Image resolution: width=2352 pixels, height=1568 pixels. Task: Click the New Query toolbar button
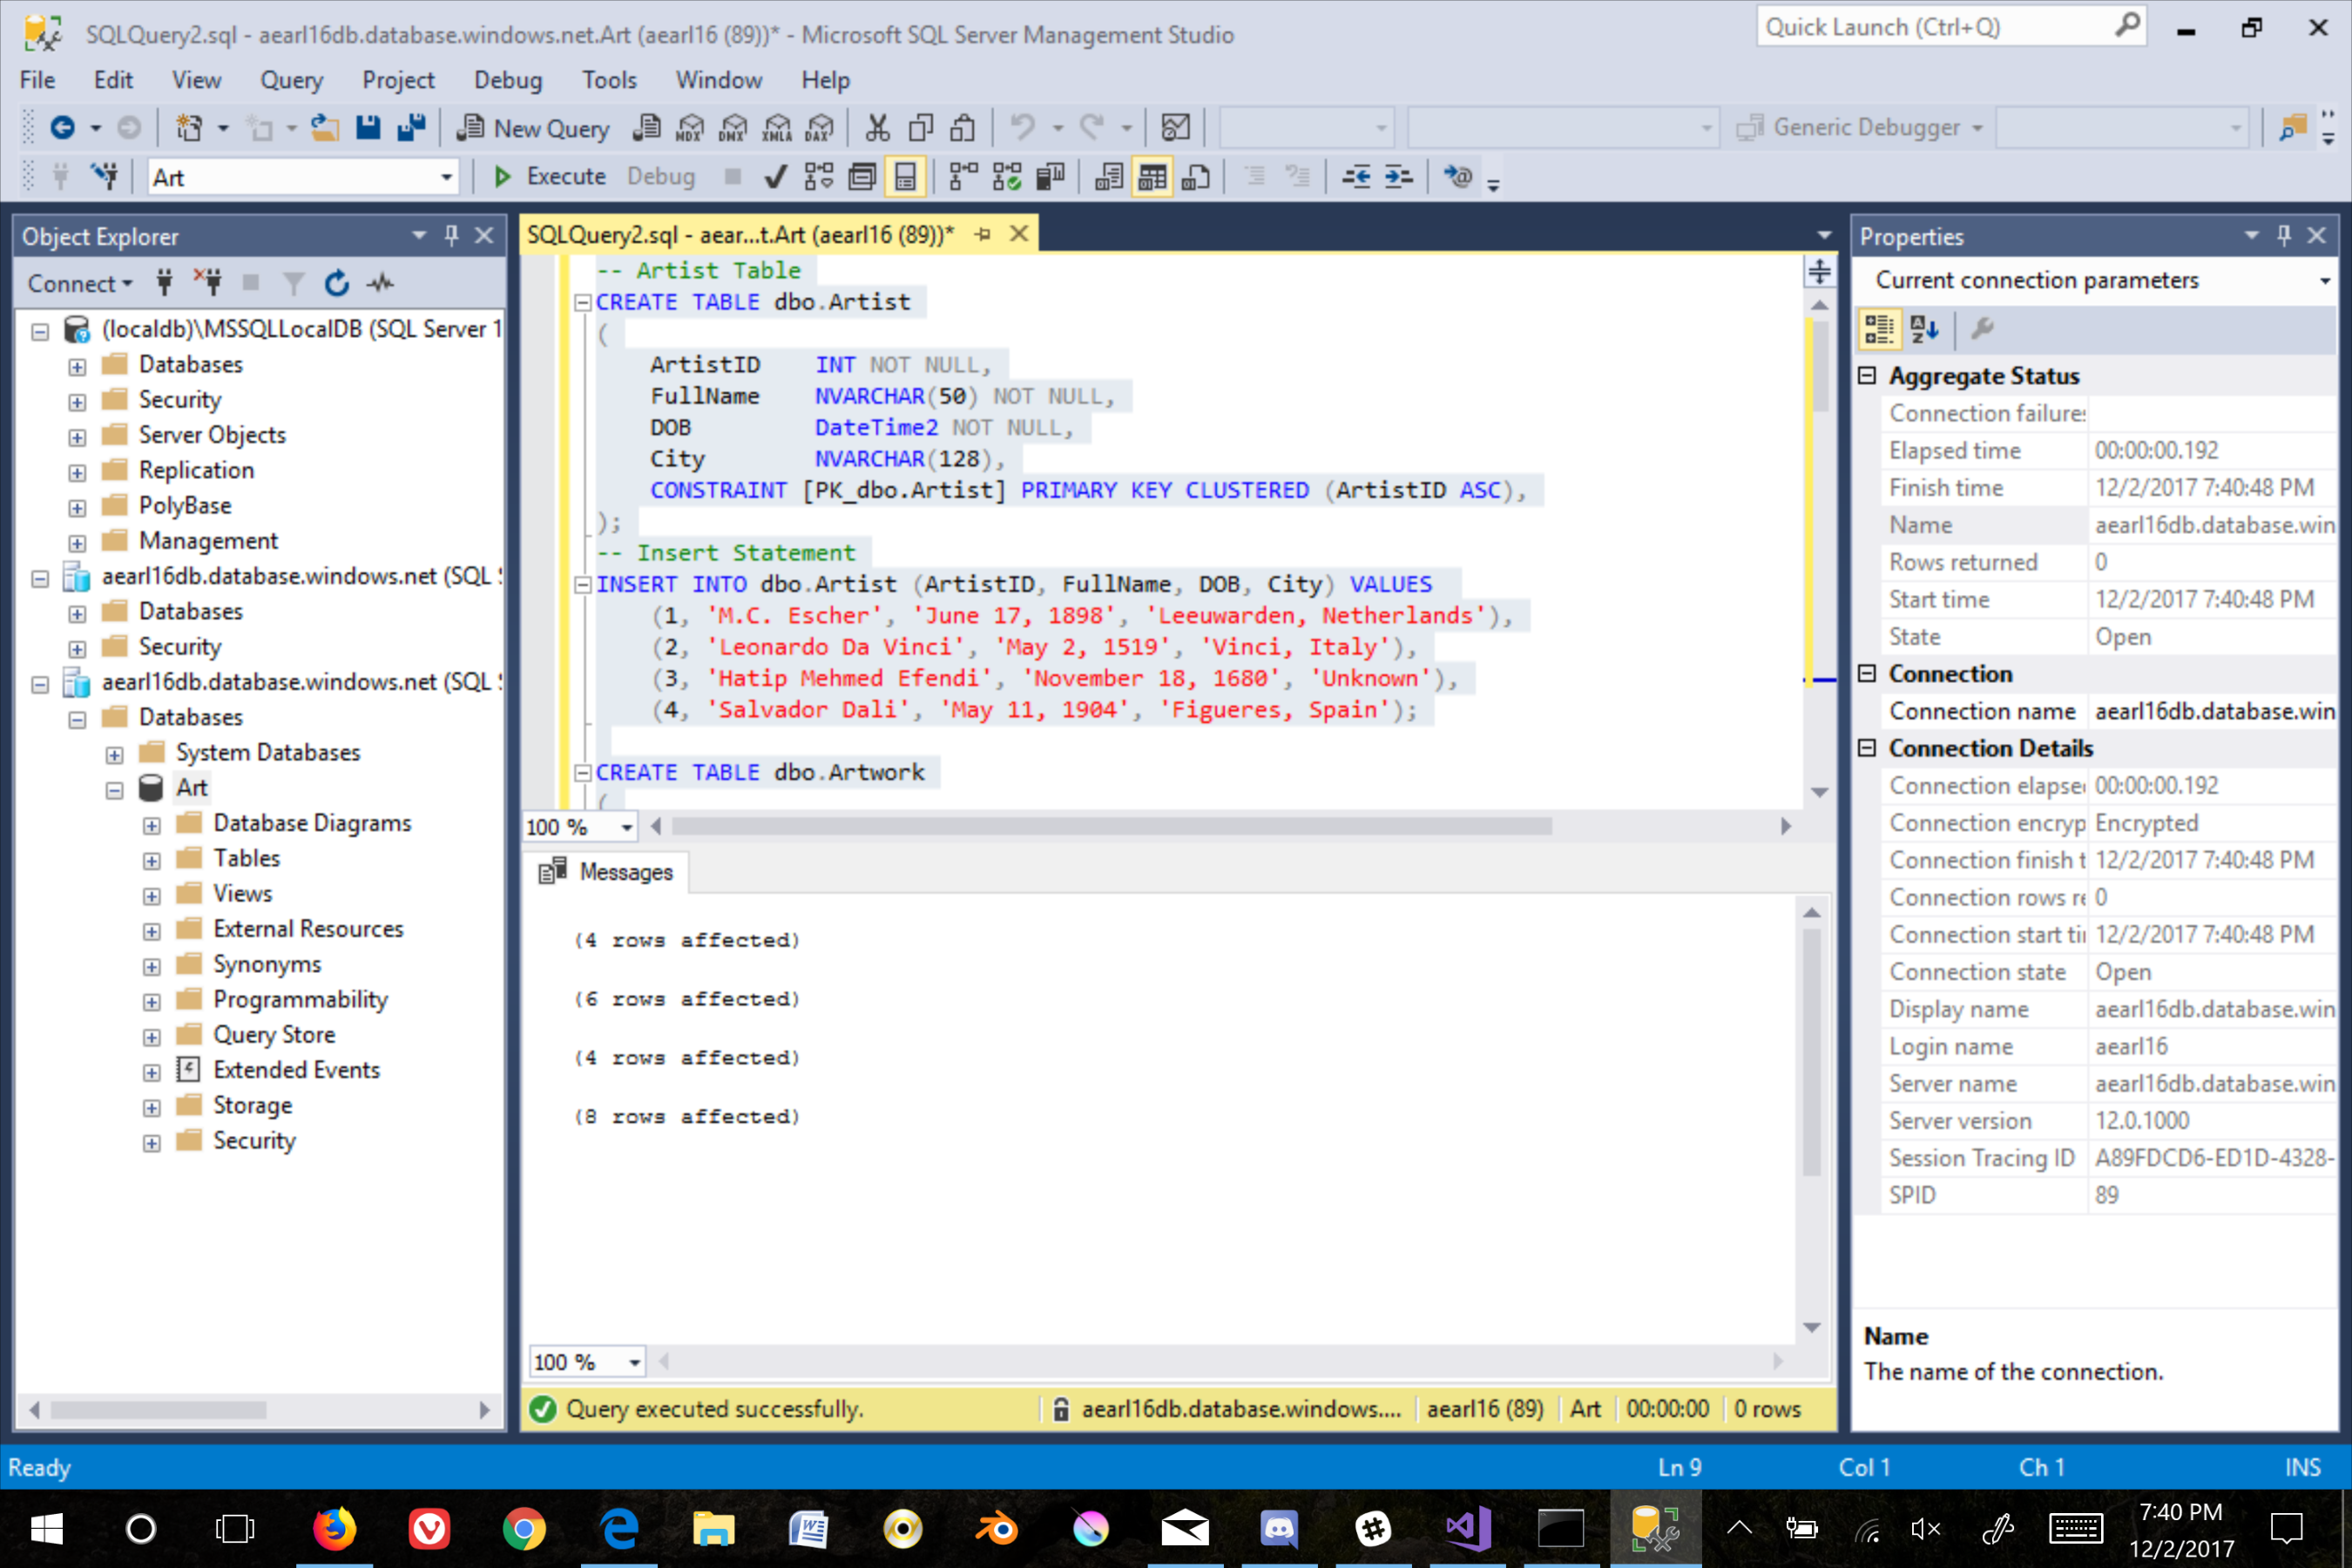pyautogui.click(x=534, y=128)
